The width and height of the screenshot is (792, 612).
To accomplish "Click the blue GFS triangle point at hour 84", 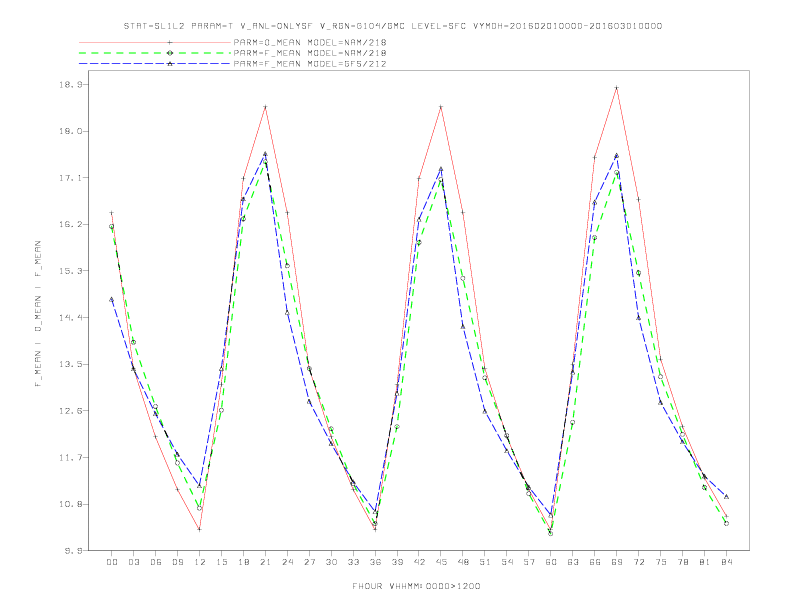I will [726, 497].
